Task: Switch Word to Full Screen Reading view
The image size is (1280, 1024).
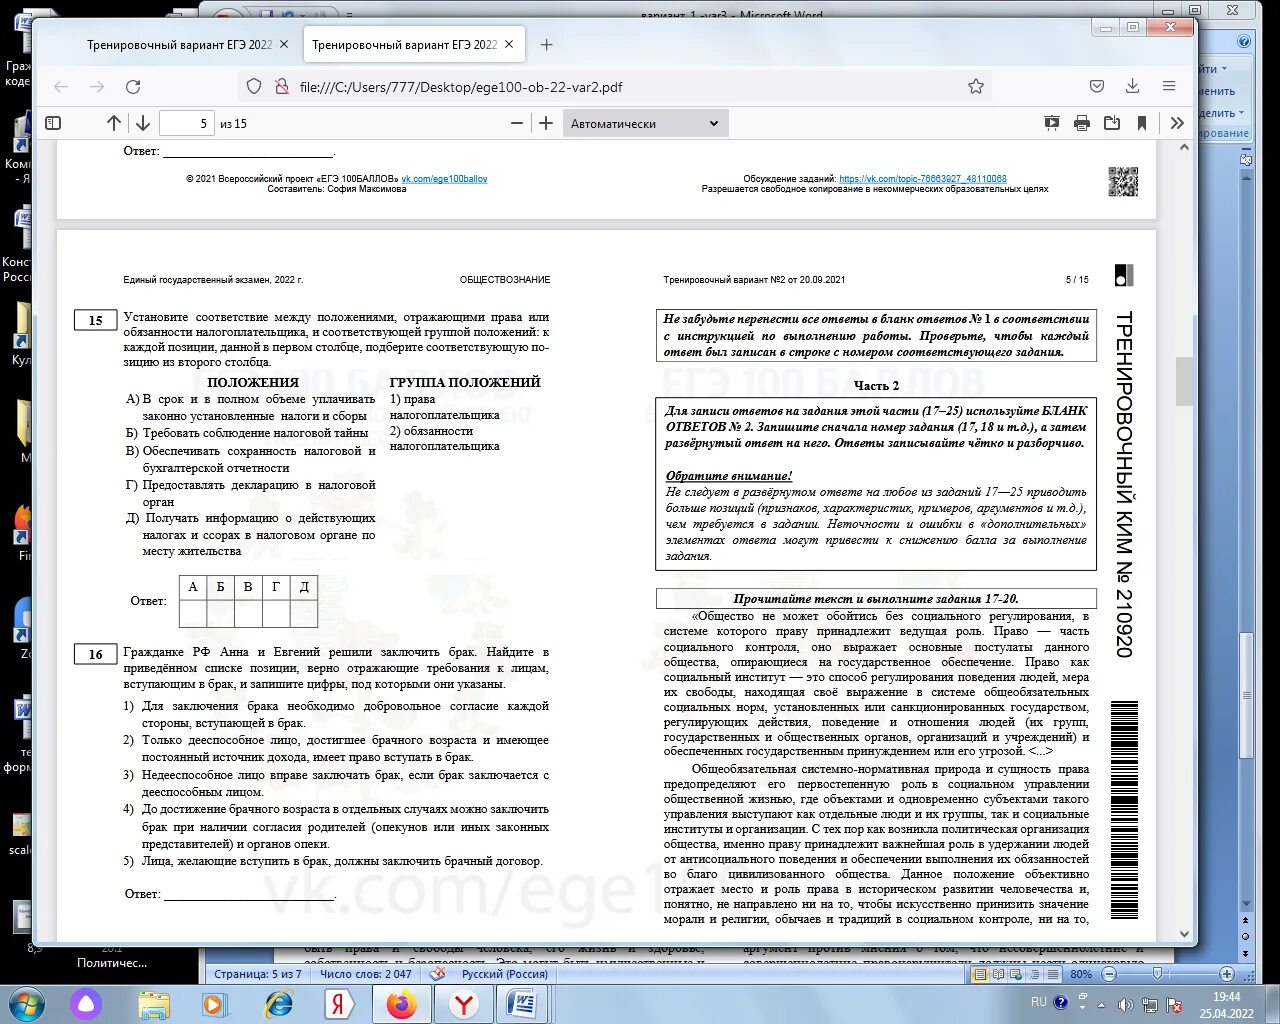Action: pos(997,974)
